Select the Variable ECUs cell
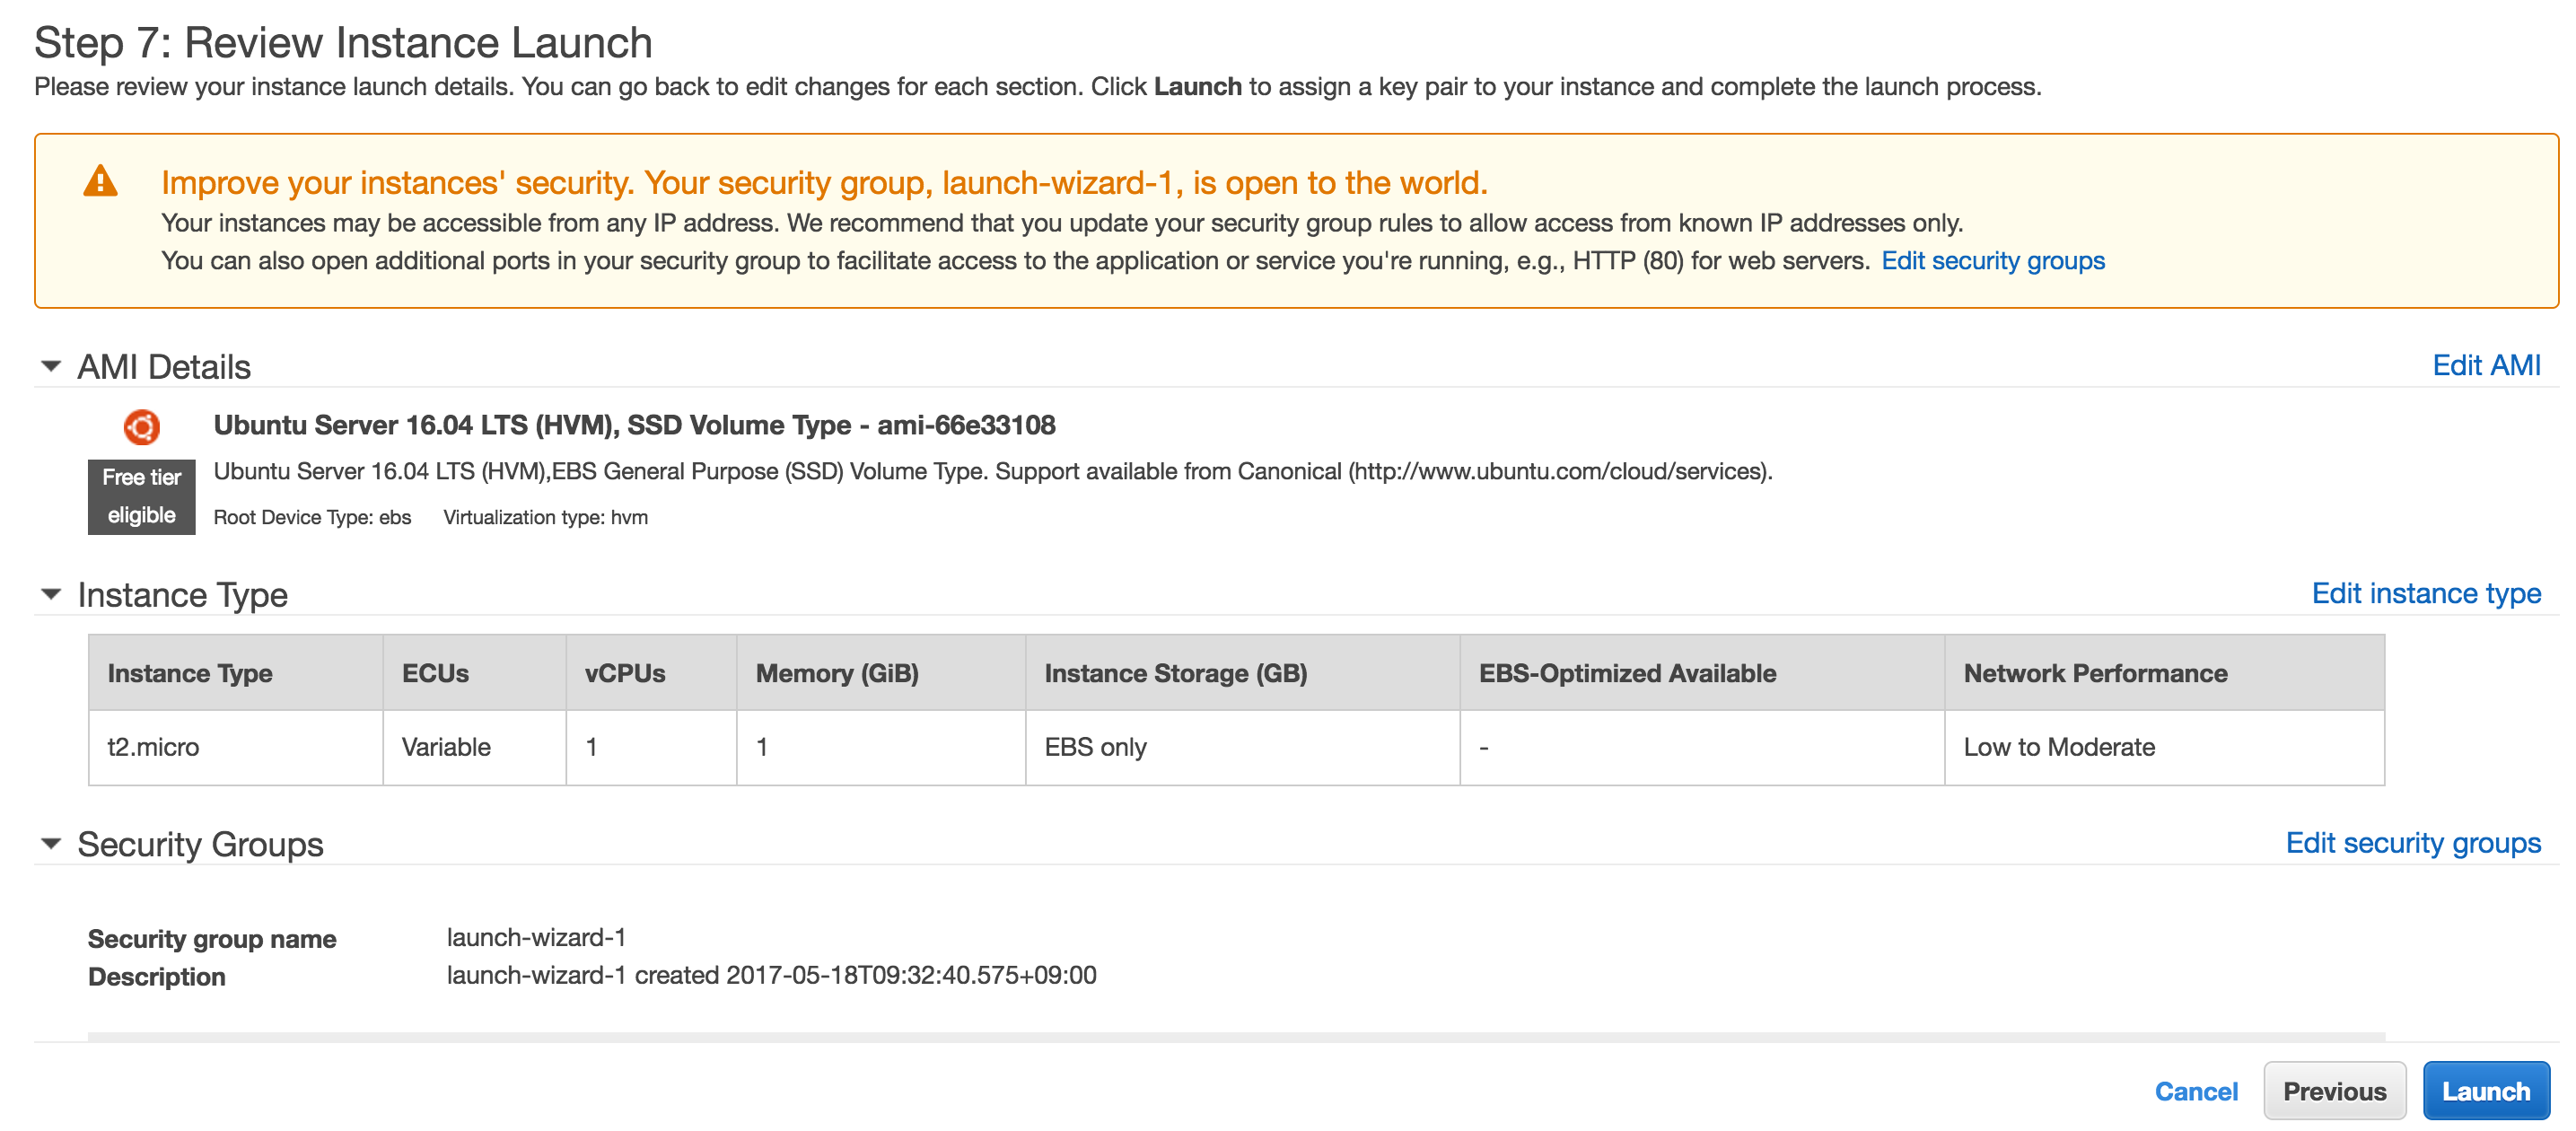The width and height of the screenshot is (2576, 1131). click(x=474, y=747)
